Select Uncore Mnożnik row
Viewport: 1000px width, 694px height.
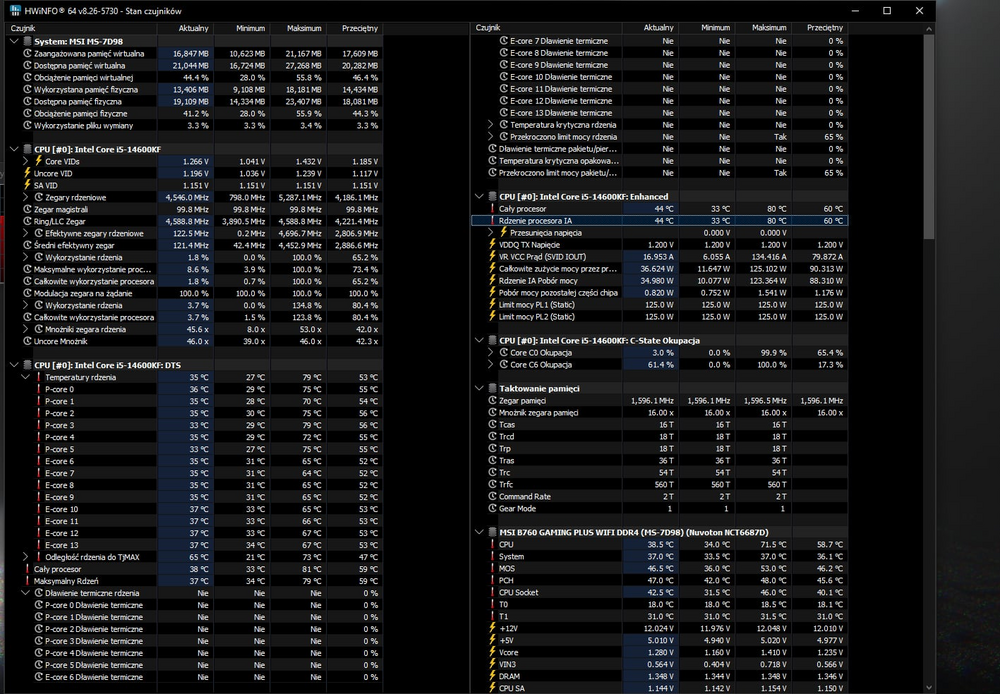(x=195, y=341)
